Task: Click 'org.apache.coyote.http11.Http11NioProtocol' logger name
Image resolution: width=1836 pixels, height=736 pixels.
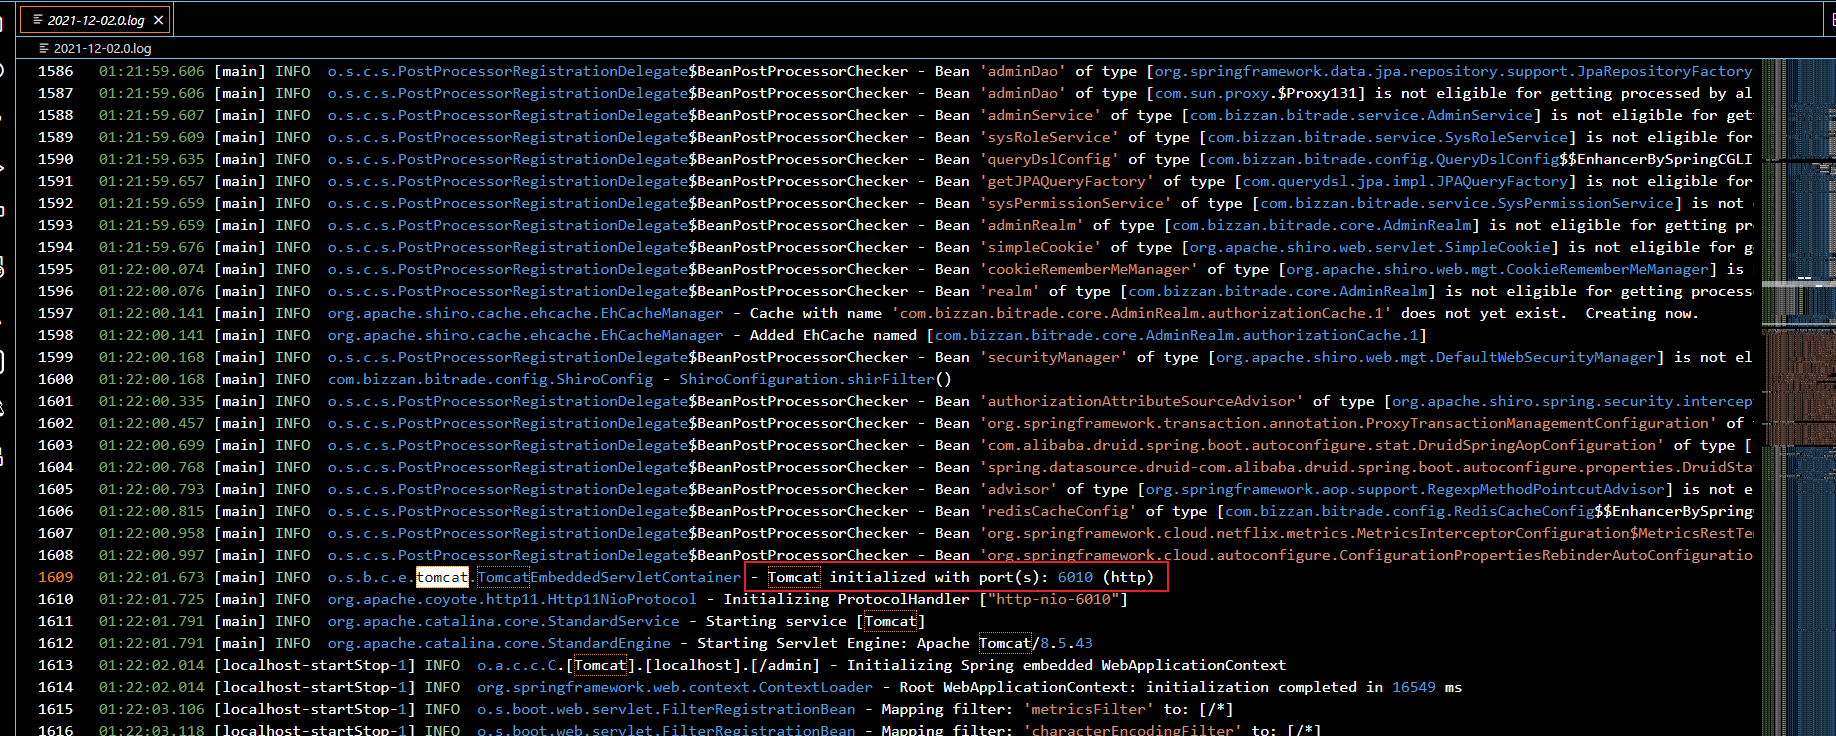Action: click(511, 599)
